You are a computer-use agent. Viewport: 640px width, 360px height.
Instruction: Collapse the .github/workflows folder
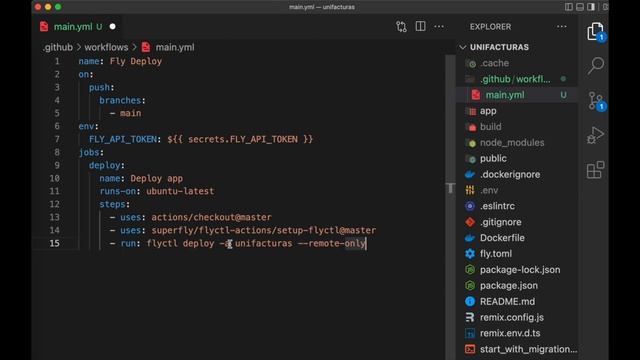[515, 79]
